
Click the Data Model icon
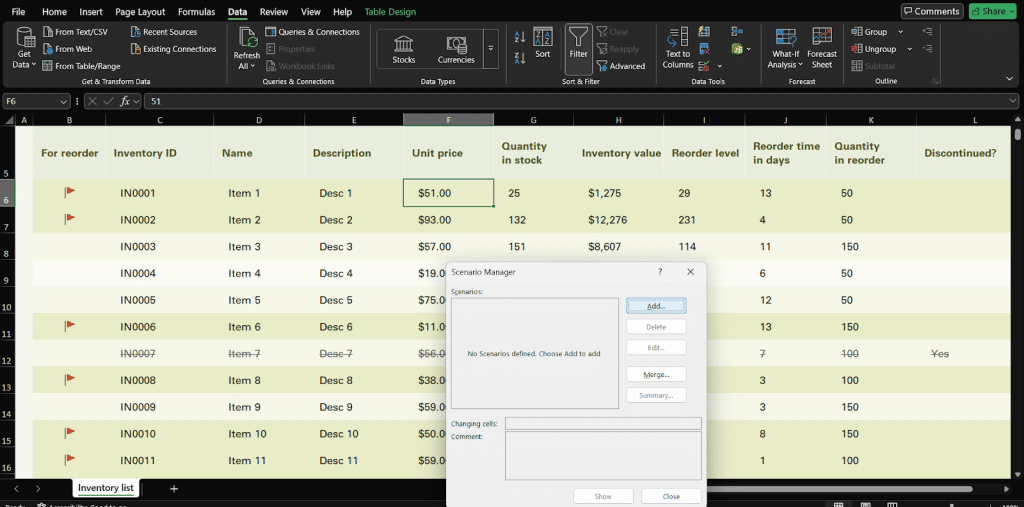[x=737, y=48]
